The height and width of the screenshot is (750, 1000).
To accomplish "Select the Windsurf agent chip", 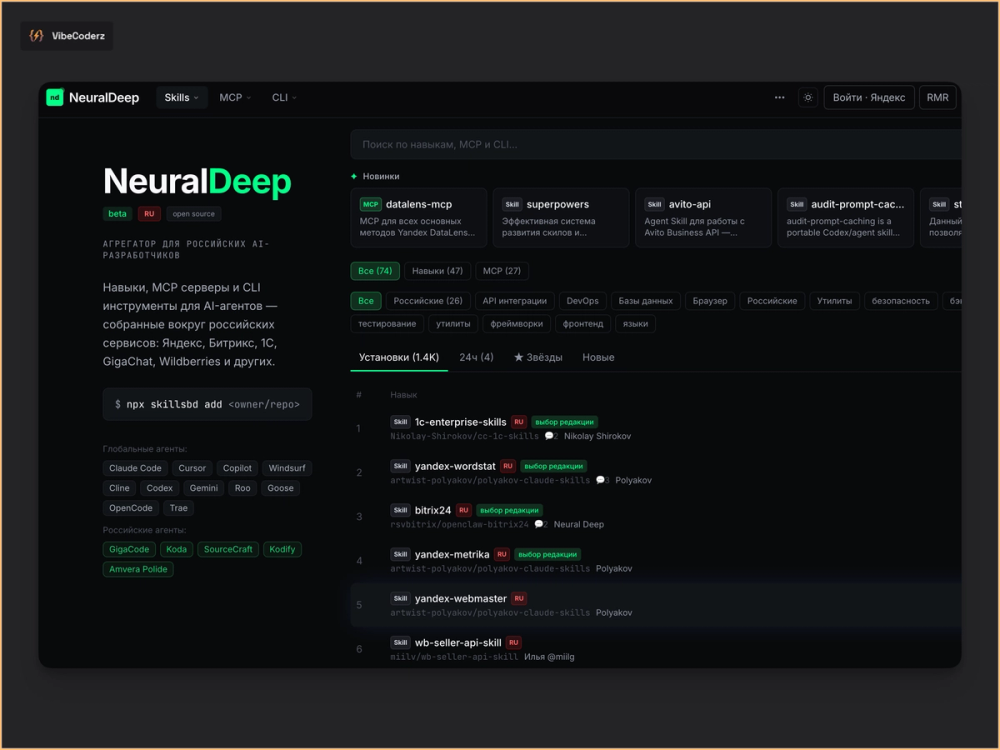I will [286, 468].
